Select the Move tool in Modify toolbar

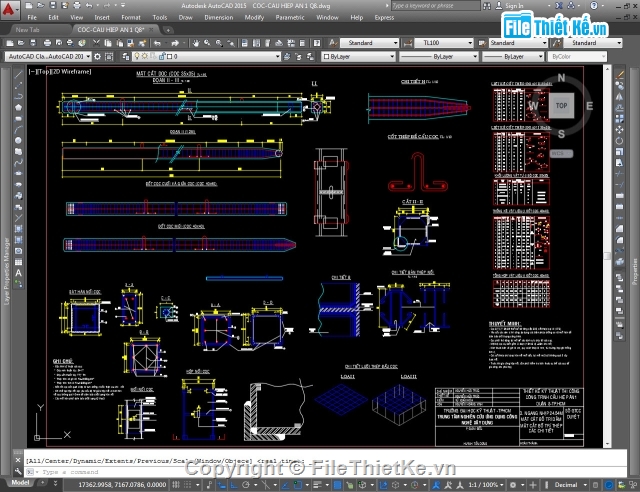[x=620, y=130]
